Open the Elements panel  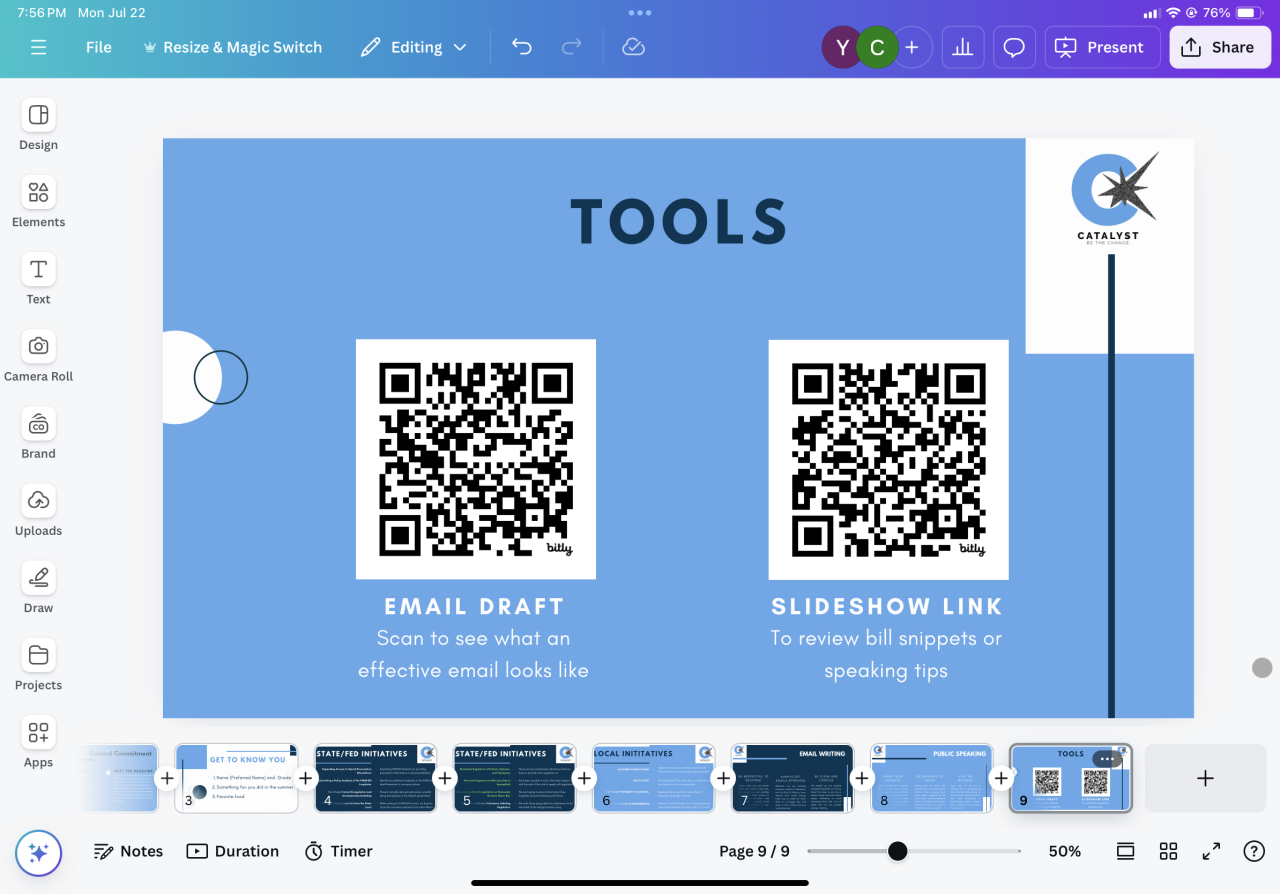pyautogui.click(x=38, y=203)
